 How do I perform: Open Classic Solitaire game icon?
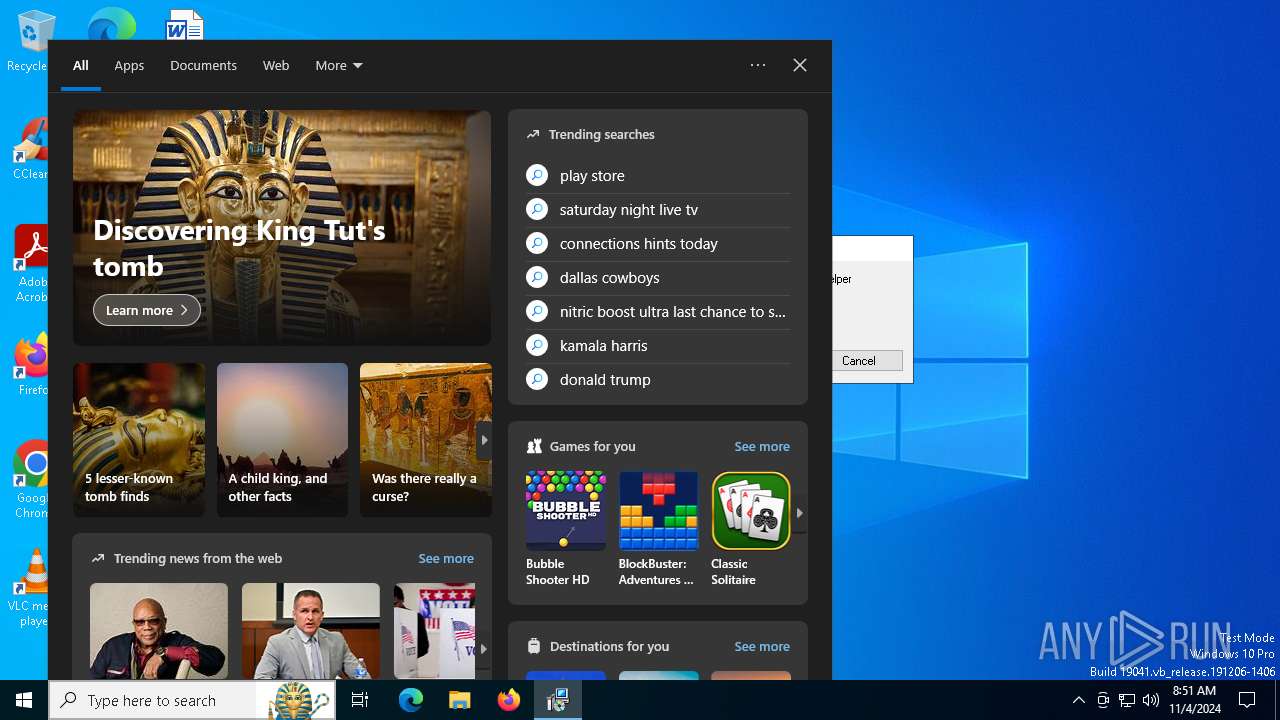tap(751, 511)
